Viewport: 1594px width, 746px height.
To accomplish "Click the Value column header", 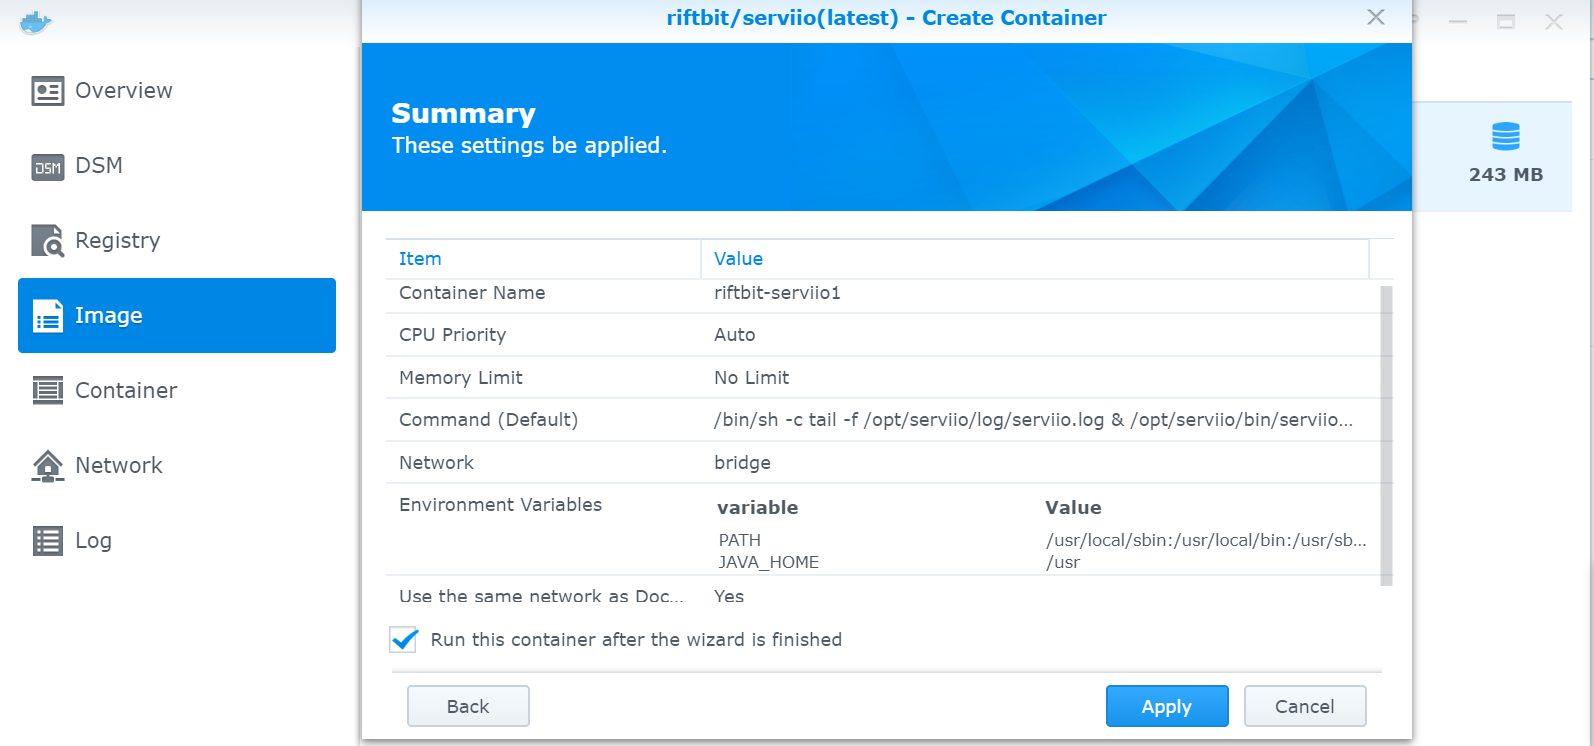I will point(738,259).
